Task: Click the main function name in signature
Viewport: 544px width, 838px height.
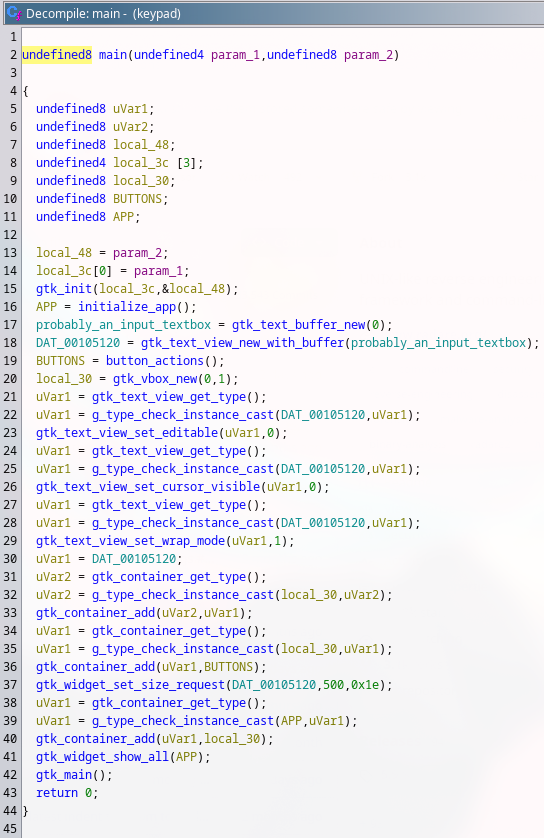Action: tap(113, 55)
